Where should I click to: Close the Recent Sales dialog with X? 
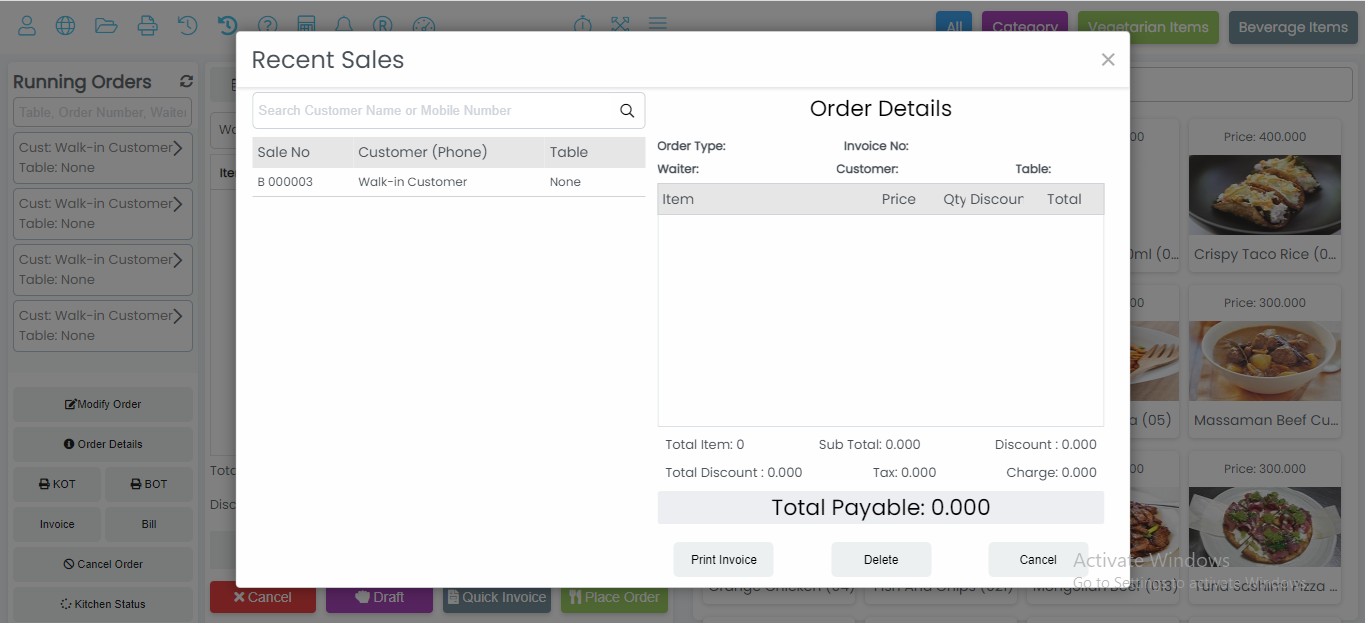(1107, 60)
